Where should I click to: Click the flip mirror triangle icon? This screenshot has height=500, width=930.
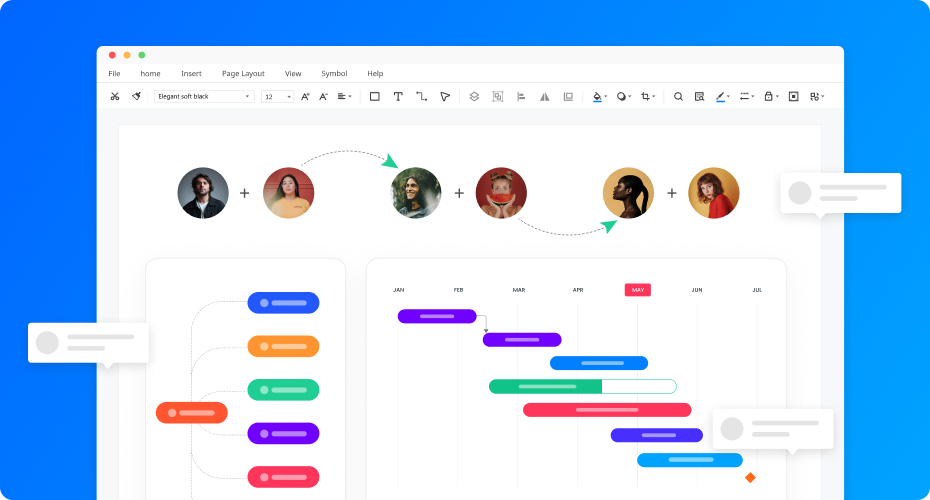pyautogui.click(x=544, y=96)
